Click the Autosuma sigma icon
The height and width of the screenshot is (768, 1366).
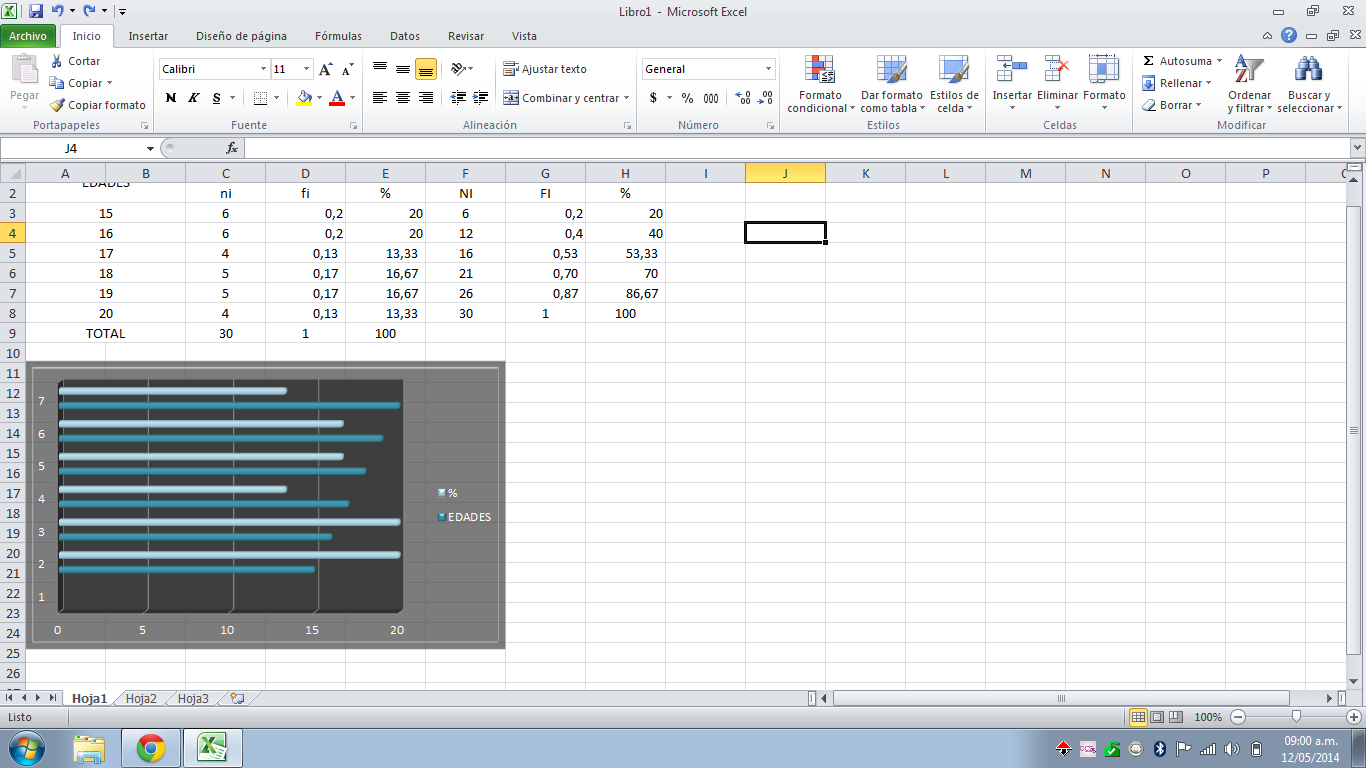pos(1148,61)
